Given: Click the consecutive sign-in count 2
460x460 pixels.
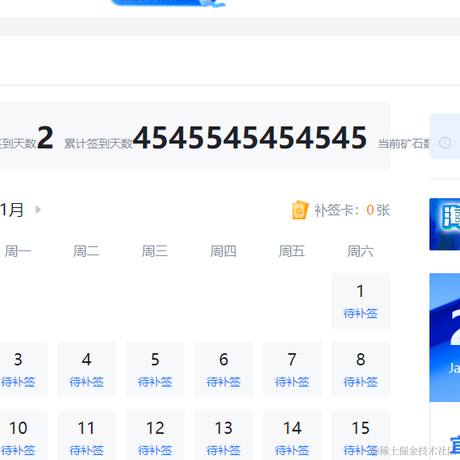Looking at the screenshot, I should 45,137.
